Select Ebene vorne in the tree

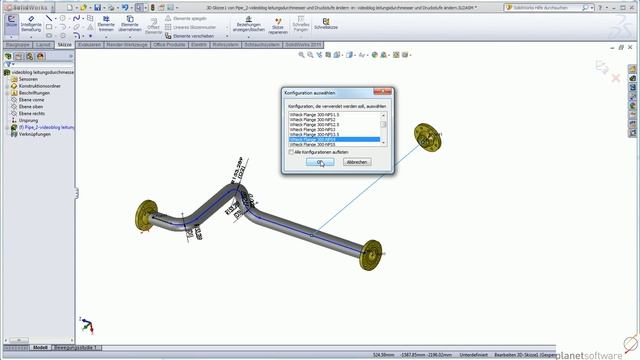click(31, 100)
